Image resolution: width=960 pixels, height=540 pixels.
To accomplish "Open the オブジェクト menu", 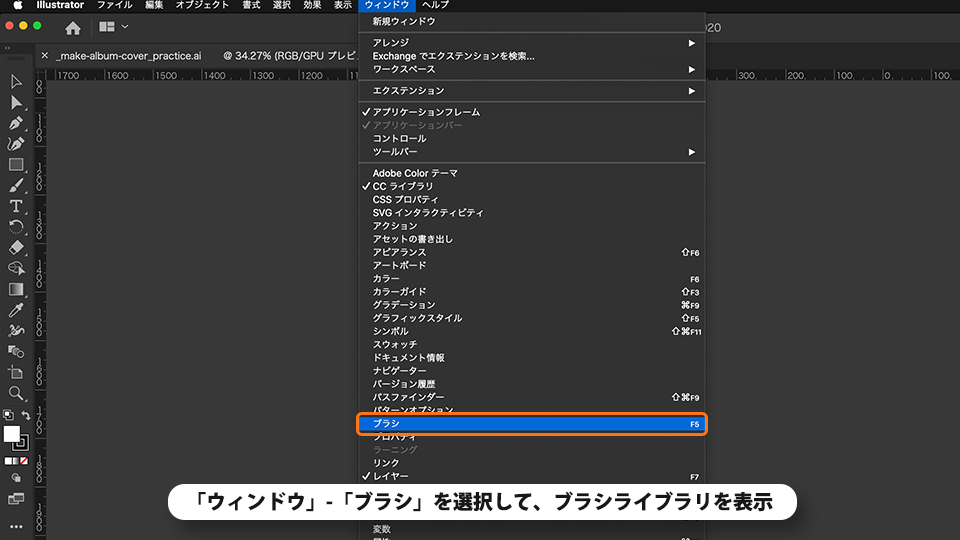I will click(x=202, y=5).
